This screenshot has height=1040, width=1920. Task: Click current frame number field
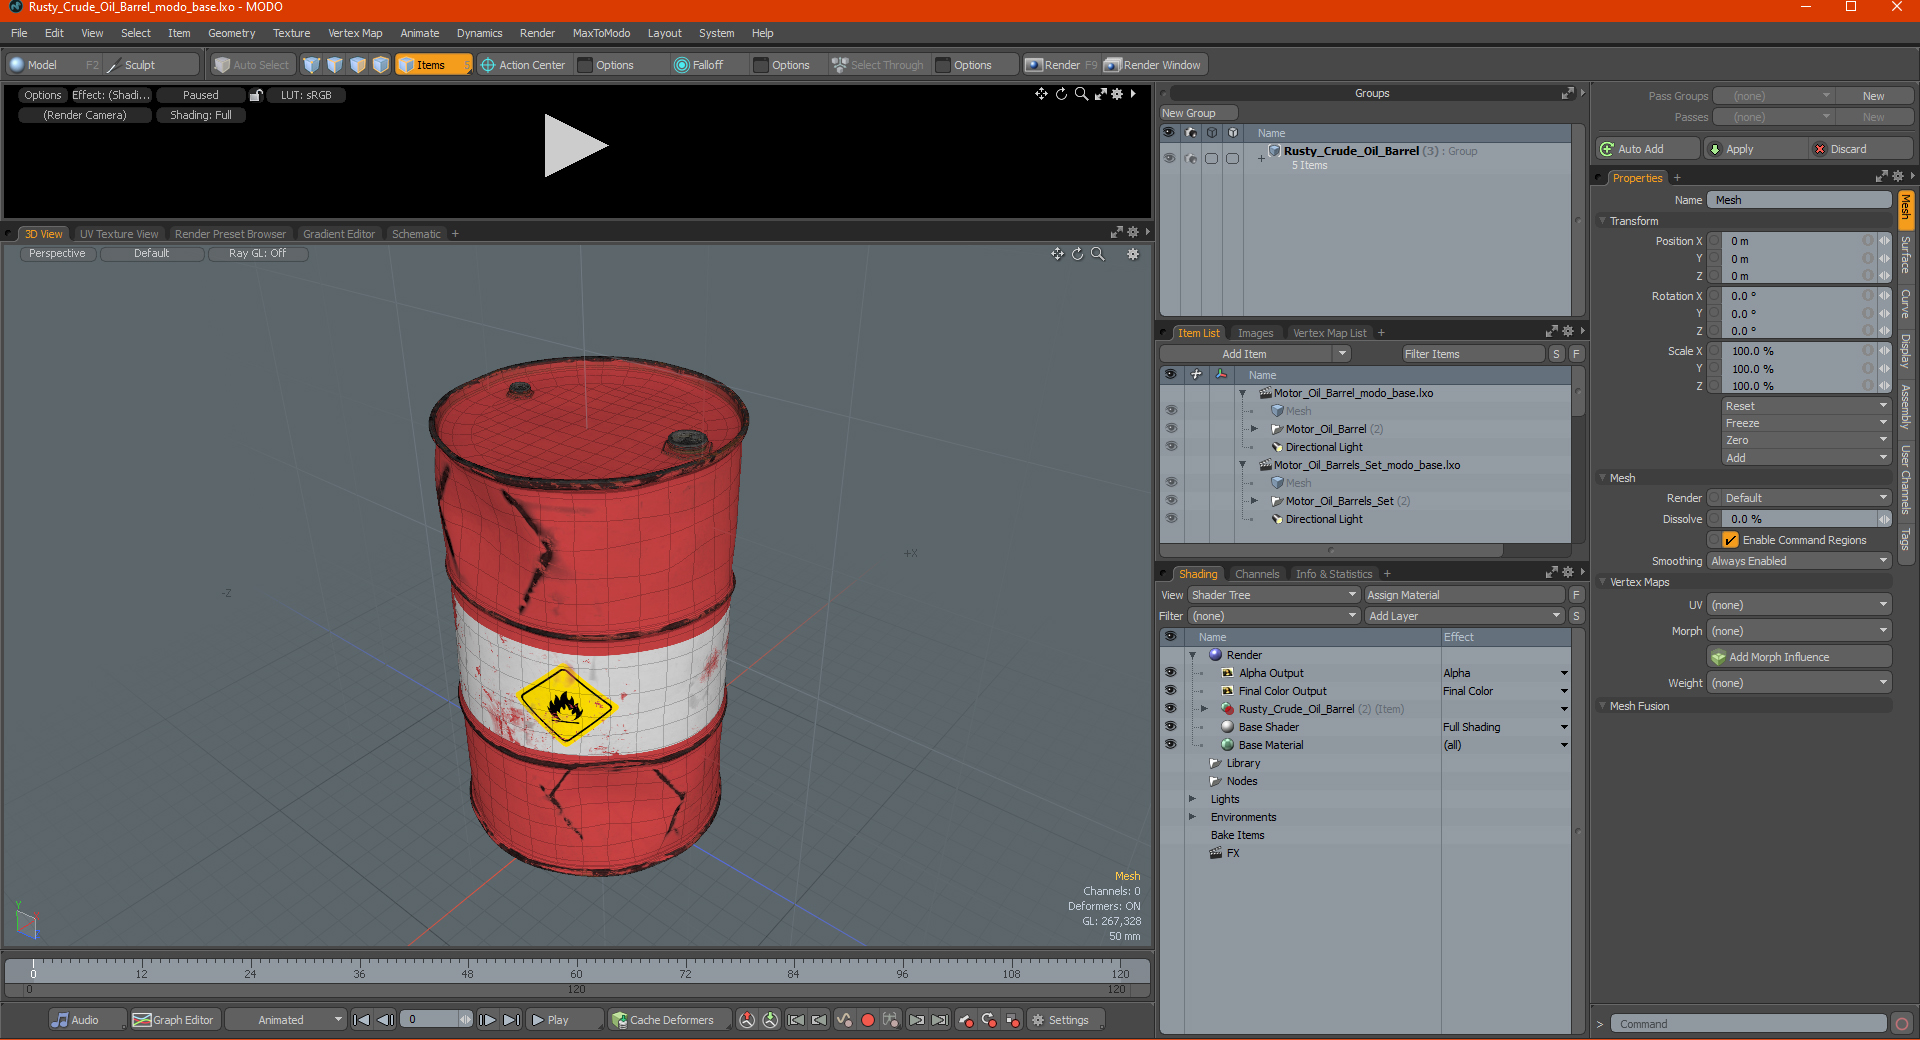(435, 1020)
